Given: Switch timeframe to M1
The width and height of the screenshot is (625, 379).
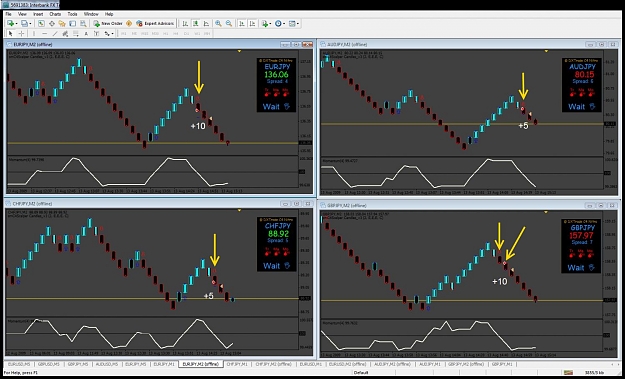Looking at the screenshot, I should (x=124, y=34).
